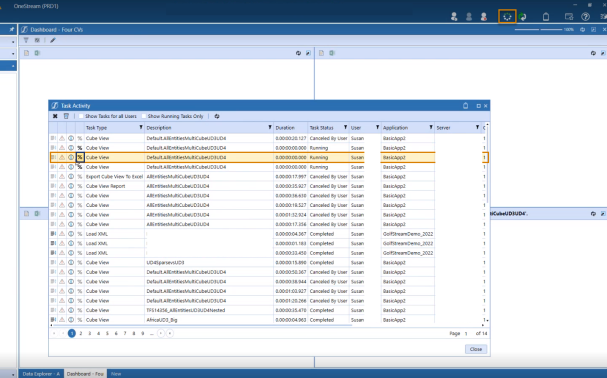Refresh the Task Activity list
The height and width of the screenshot is (378, 607).
pos(217,116)
